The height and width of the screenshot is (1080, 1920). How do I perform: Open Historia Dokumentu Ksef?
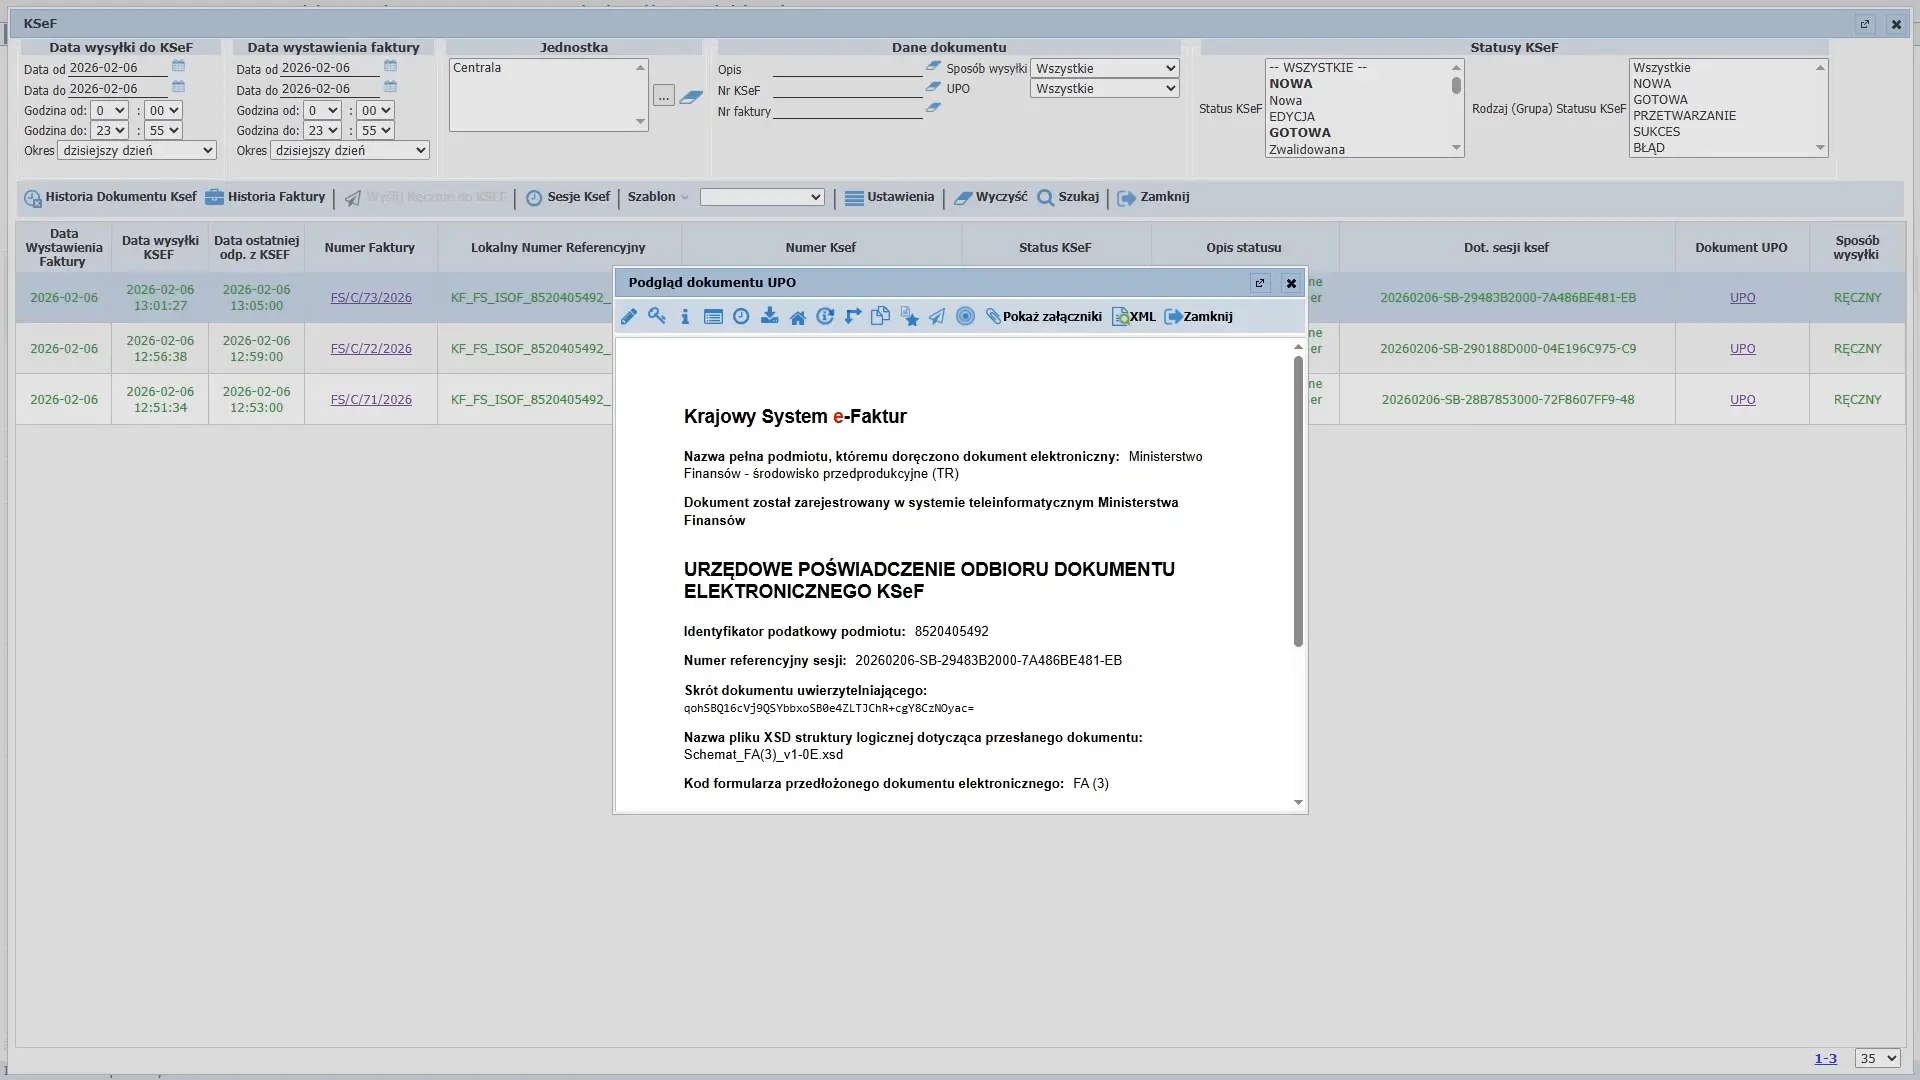pyautogui.click(x=110, y=197)
